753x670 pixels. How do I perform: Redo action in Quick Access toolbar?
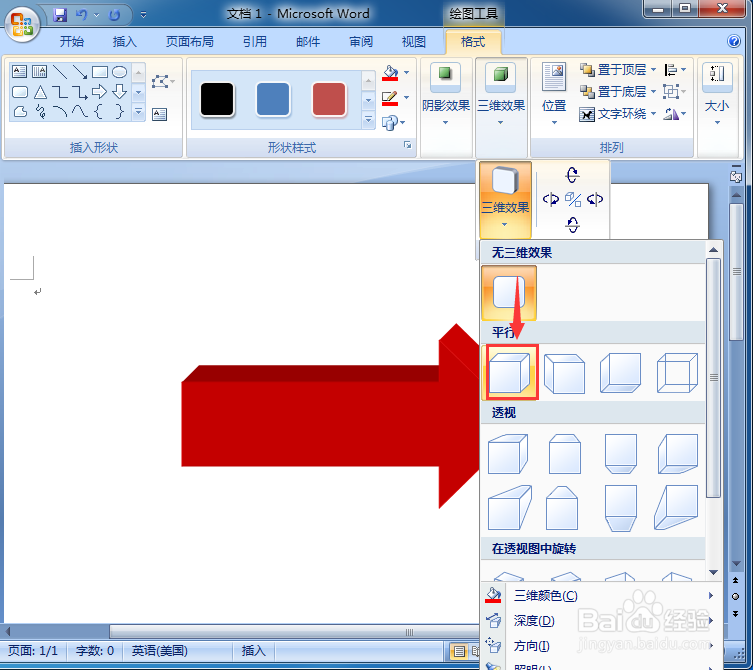114,15
